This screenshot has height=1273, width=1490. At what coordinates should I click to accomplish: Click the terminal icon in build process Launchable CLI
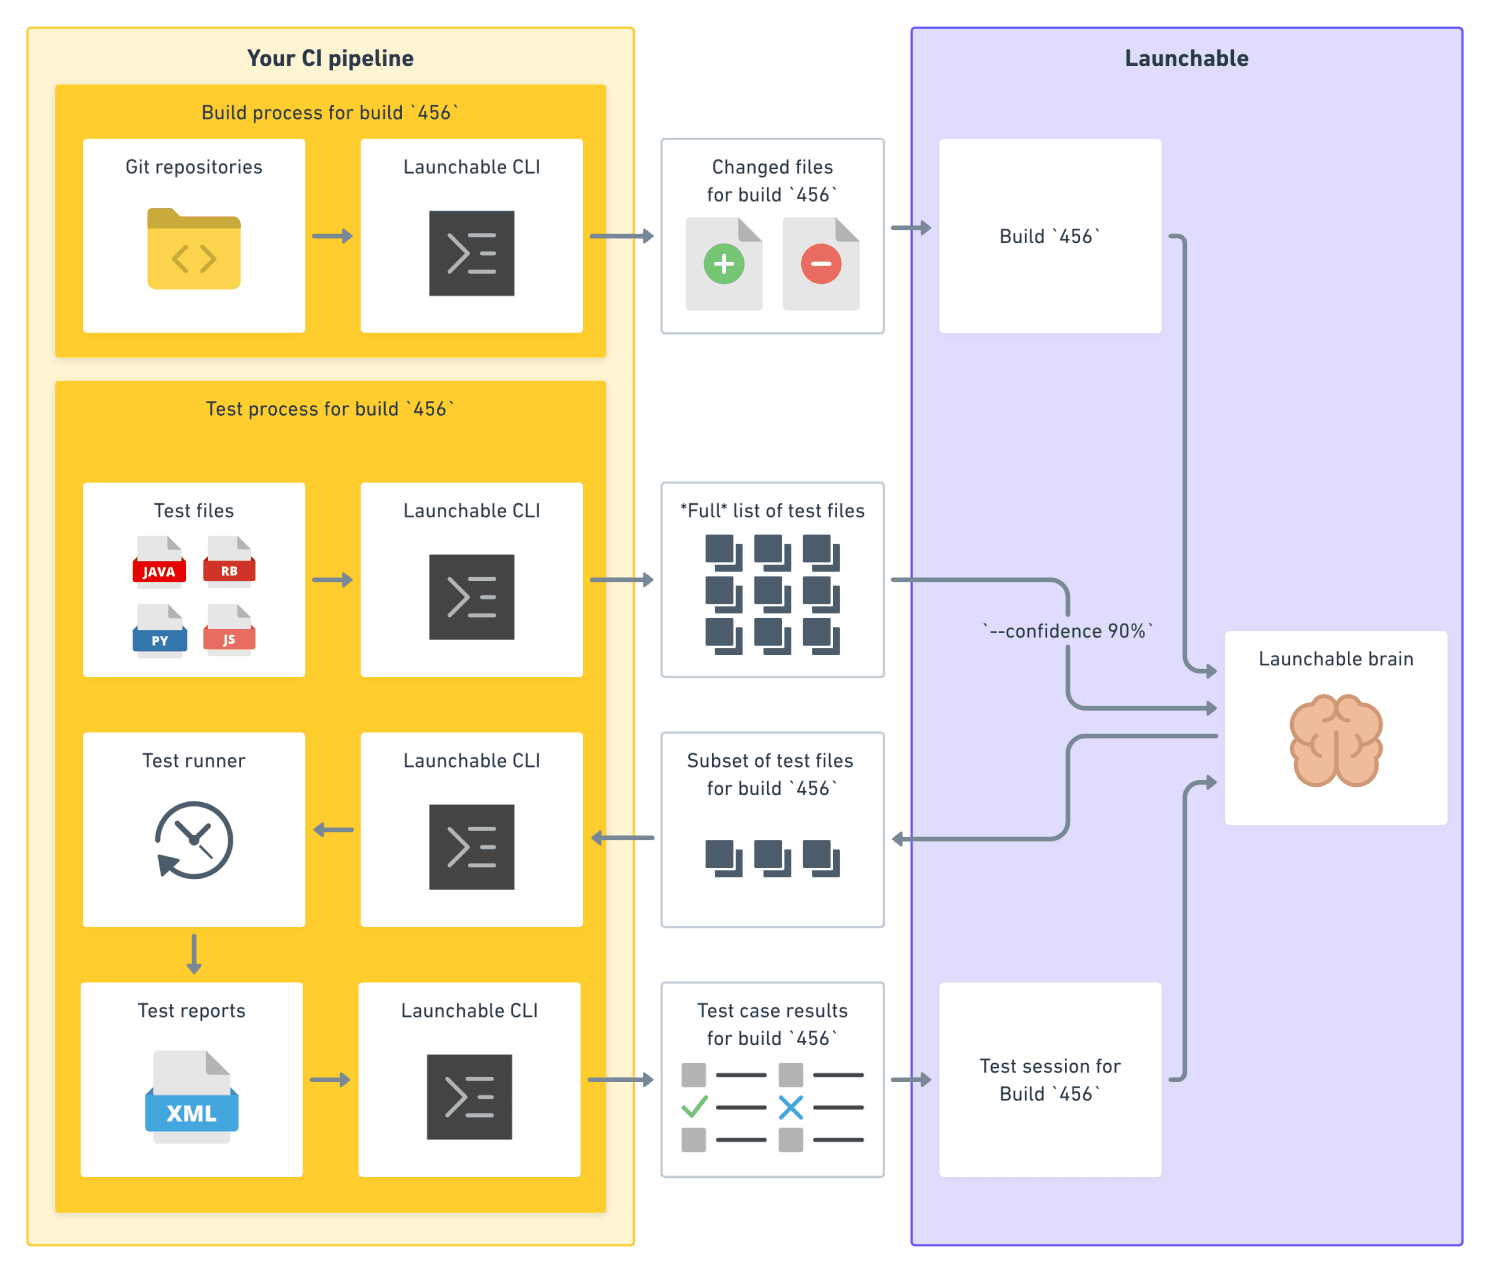coord(472,253)
